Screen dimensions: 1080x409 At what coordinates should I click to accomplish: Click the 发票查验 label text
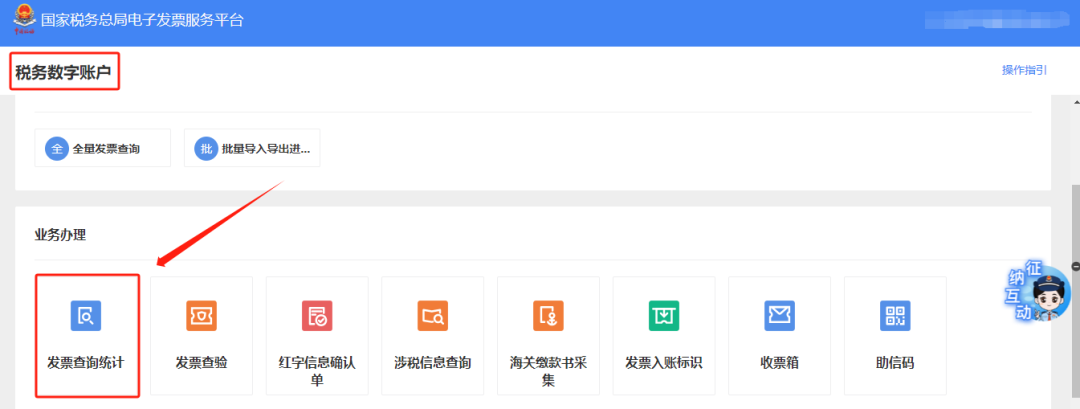201,363
